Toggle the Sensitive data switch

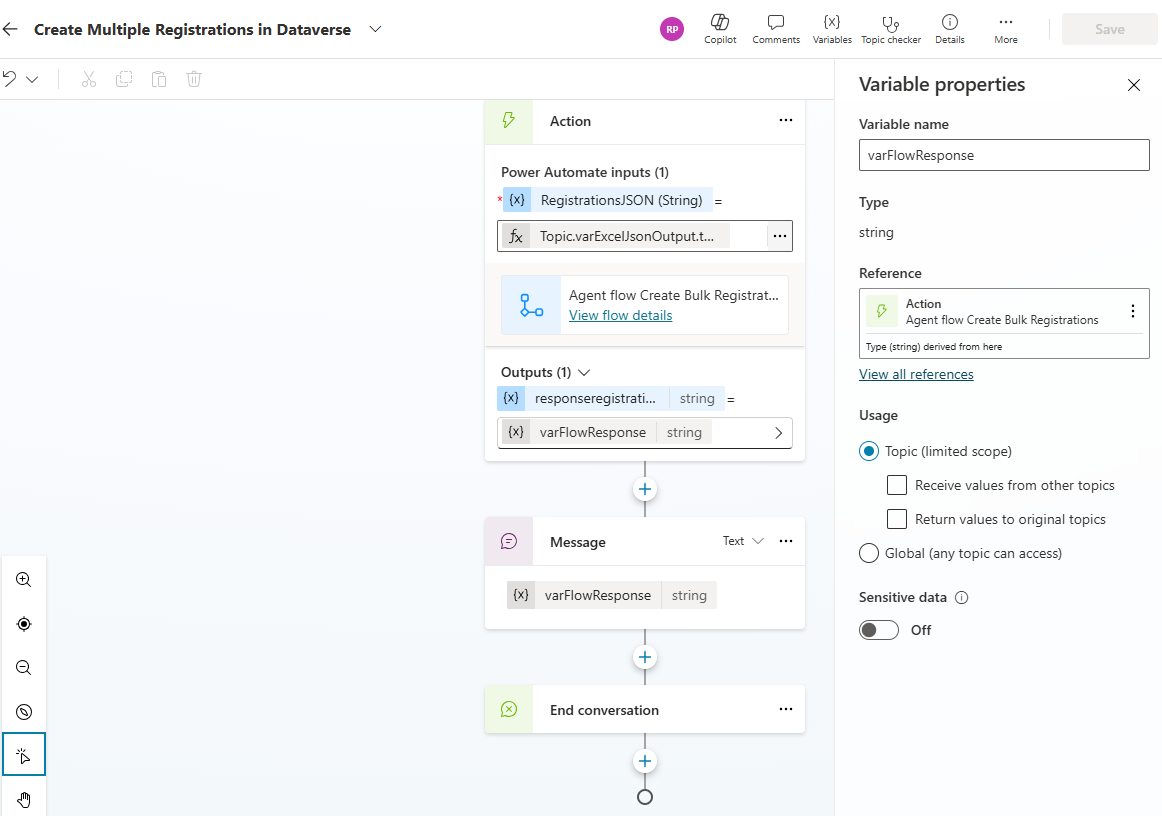tap(879, 630)
